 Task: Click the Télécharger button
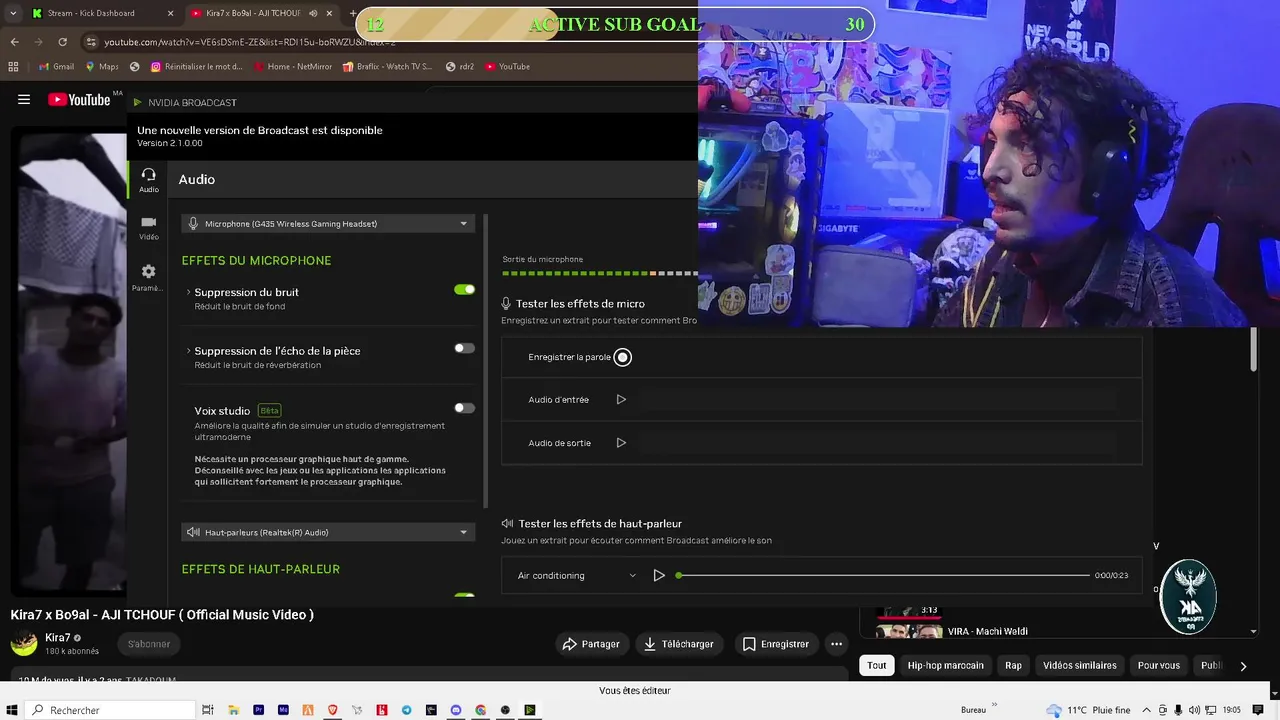(x=679, y=644)
